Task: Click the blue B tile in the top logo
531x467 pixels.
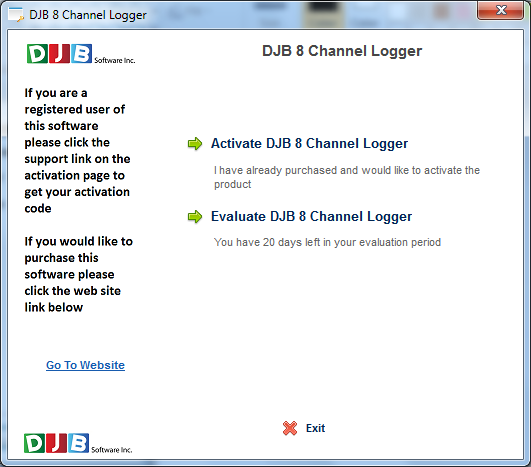Action: click(81, 54)
